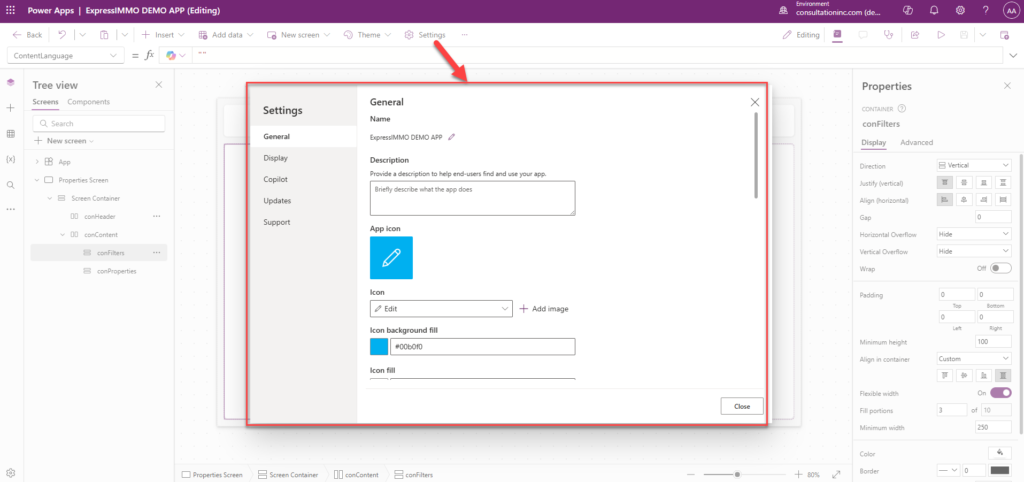Open the Vertical Overflow dropdown

pos(974,251)
